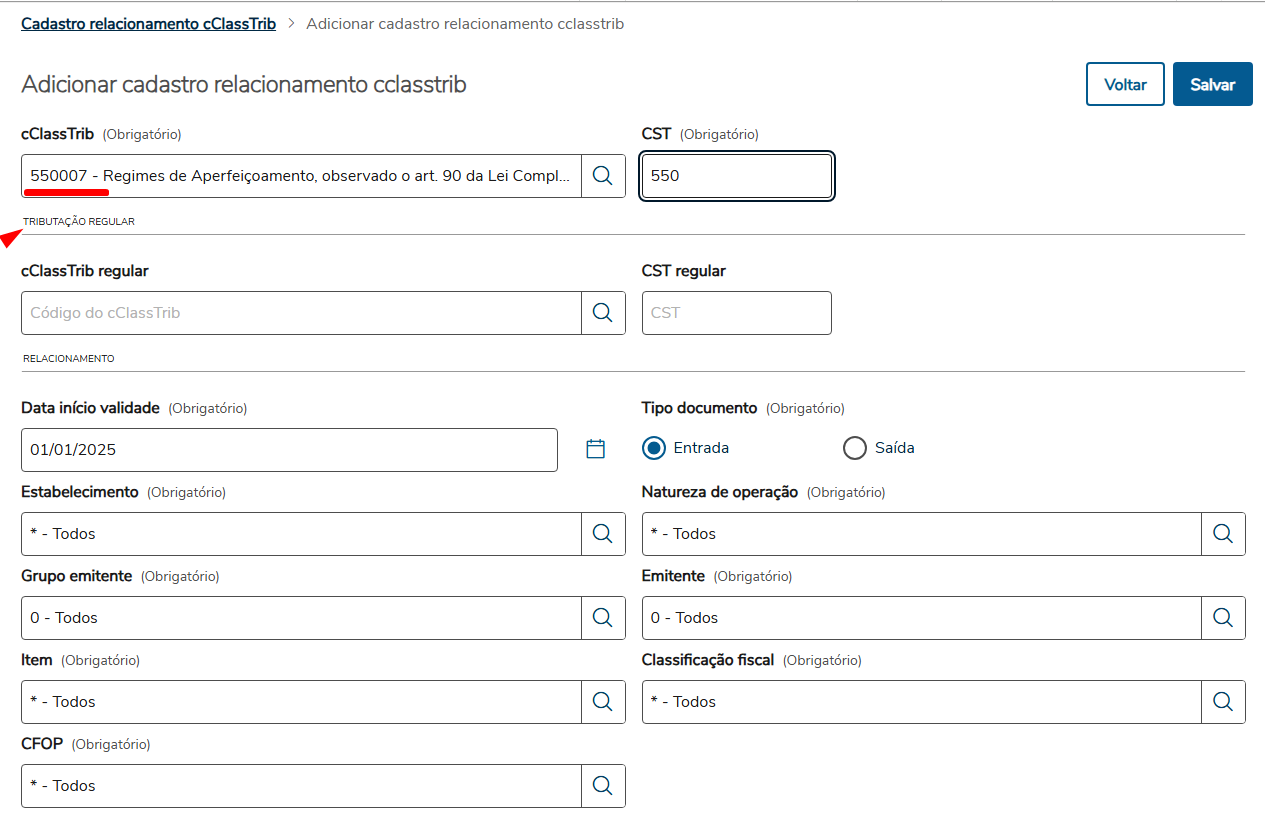Search Estabelecimento using the magnifier icon

[603, 534]
